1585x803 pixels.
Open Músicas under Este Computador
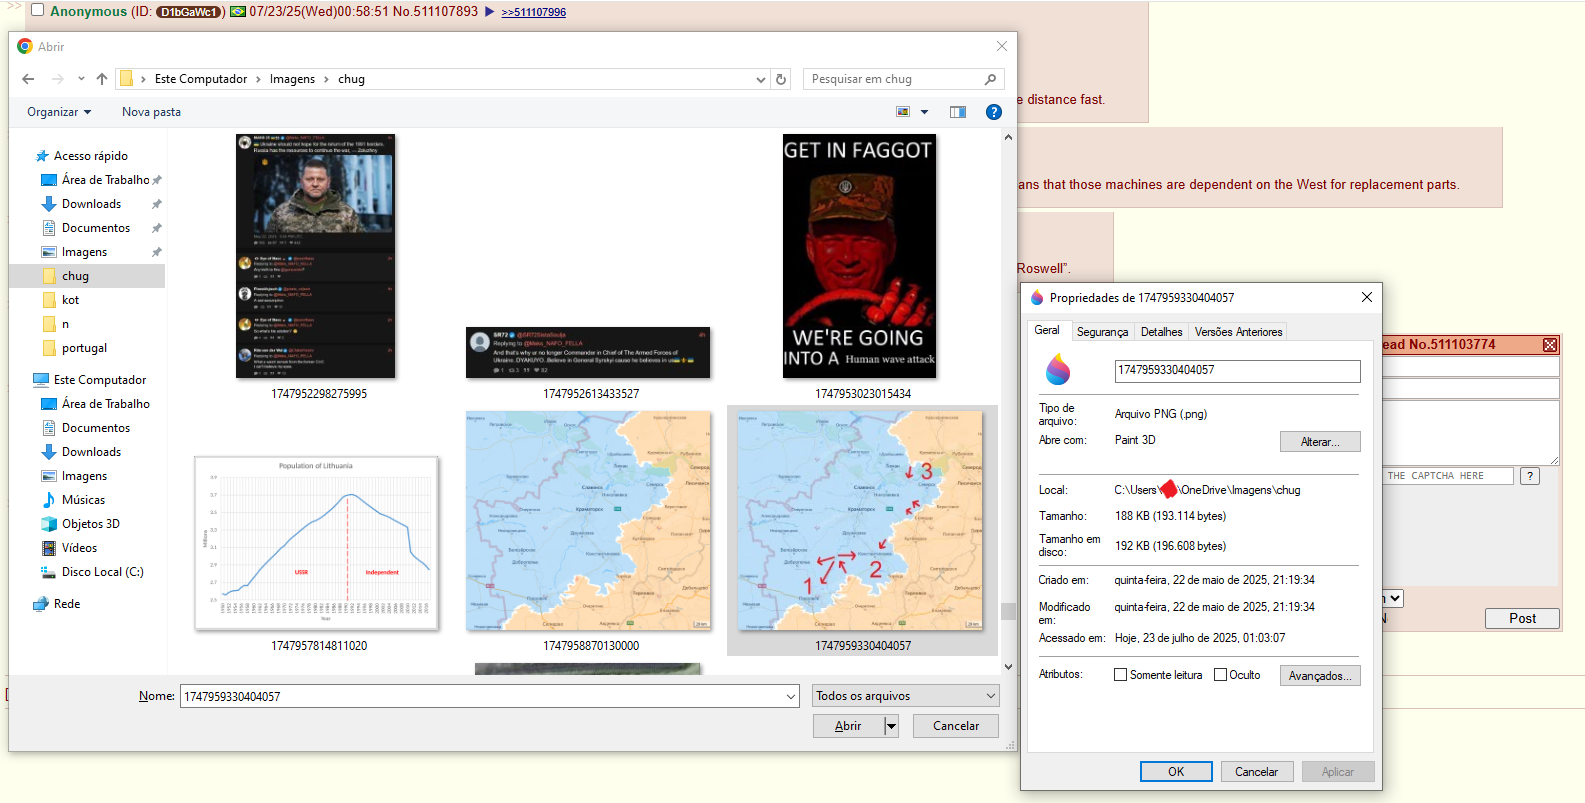(x=83, y=500)
